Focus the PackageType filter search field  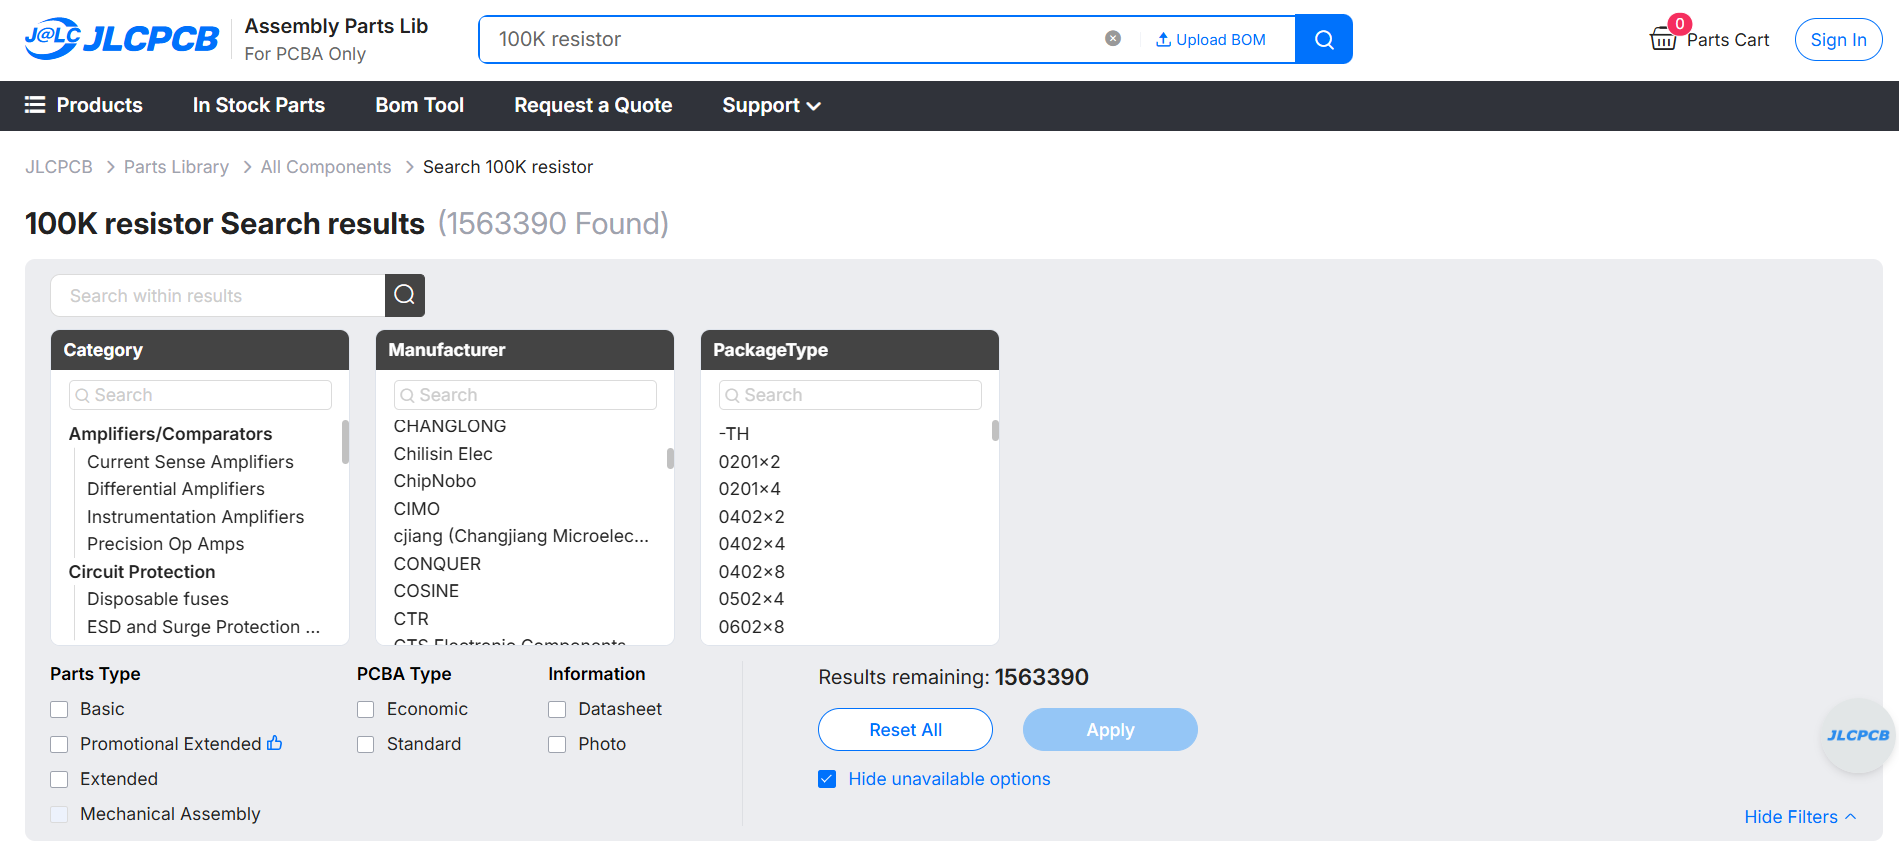[x=850, y=395]
